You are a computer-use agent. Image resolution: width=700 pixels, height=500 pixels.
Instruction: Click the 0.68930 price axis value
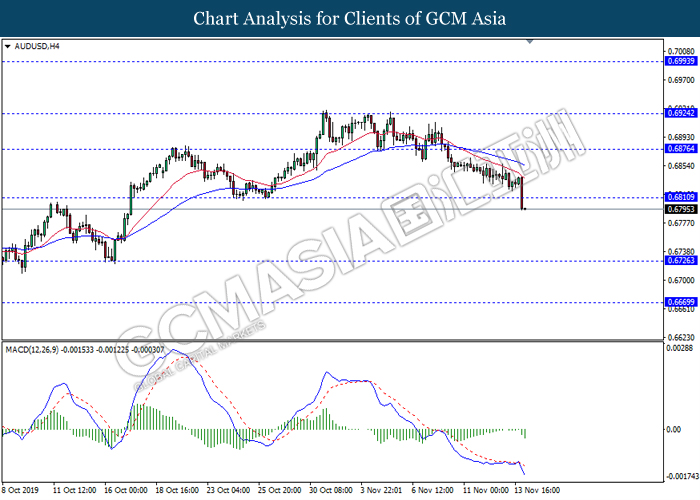[681, 137]
